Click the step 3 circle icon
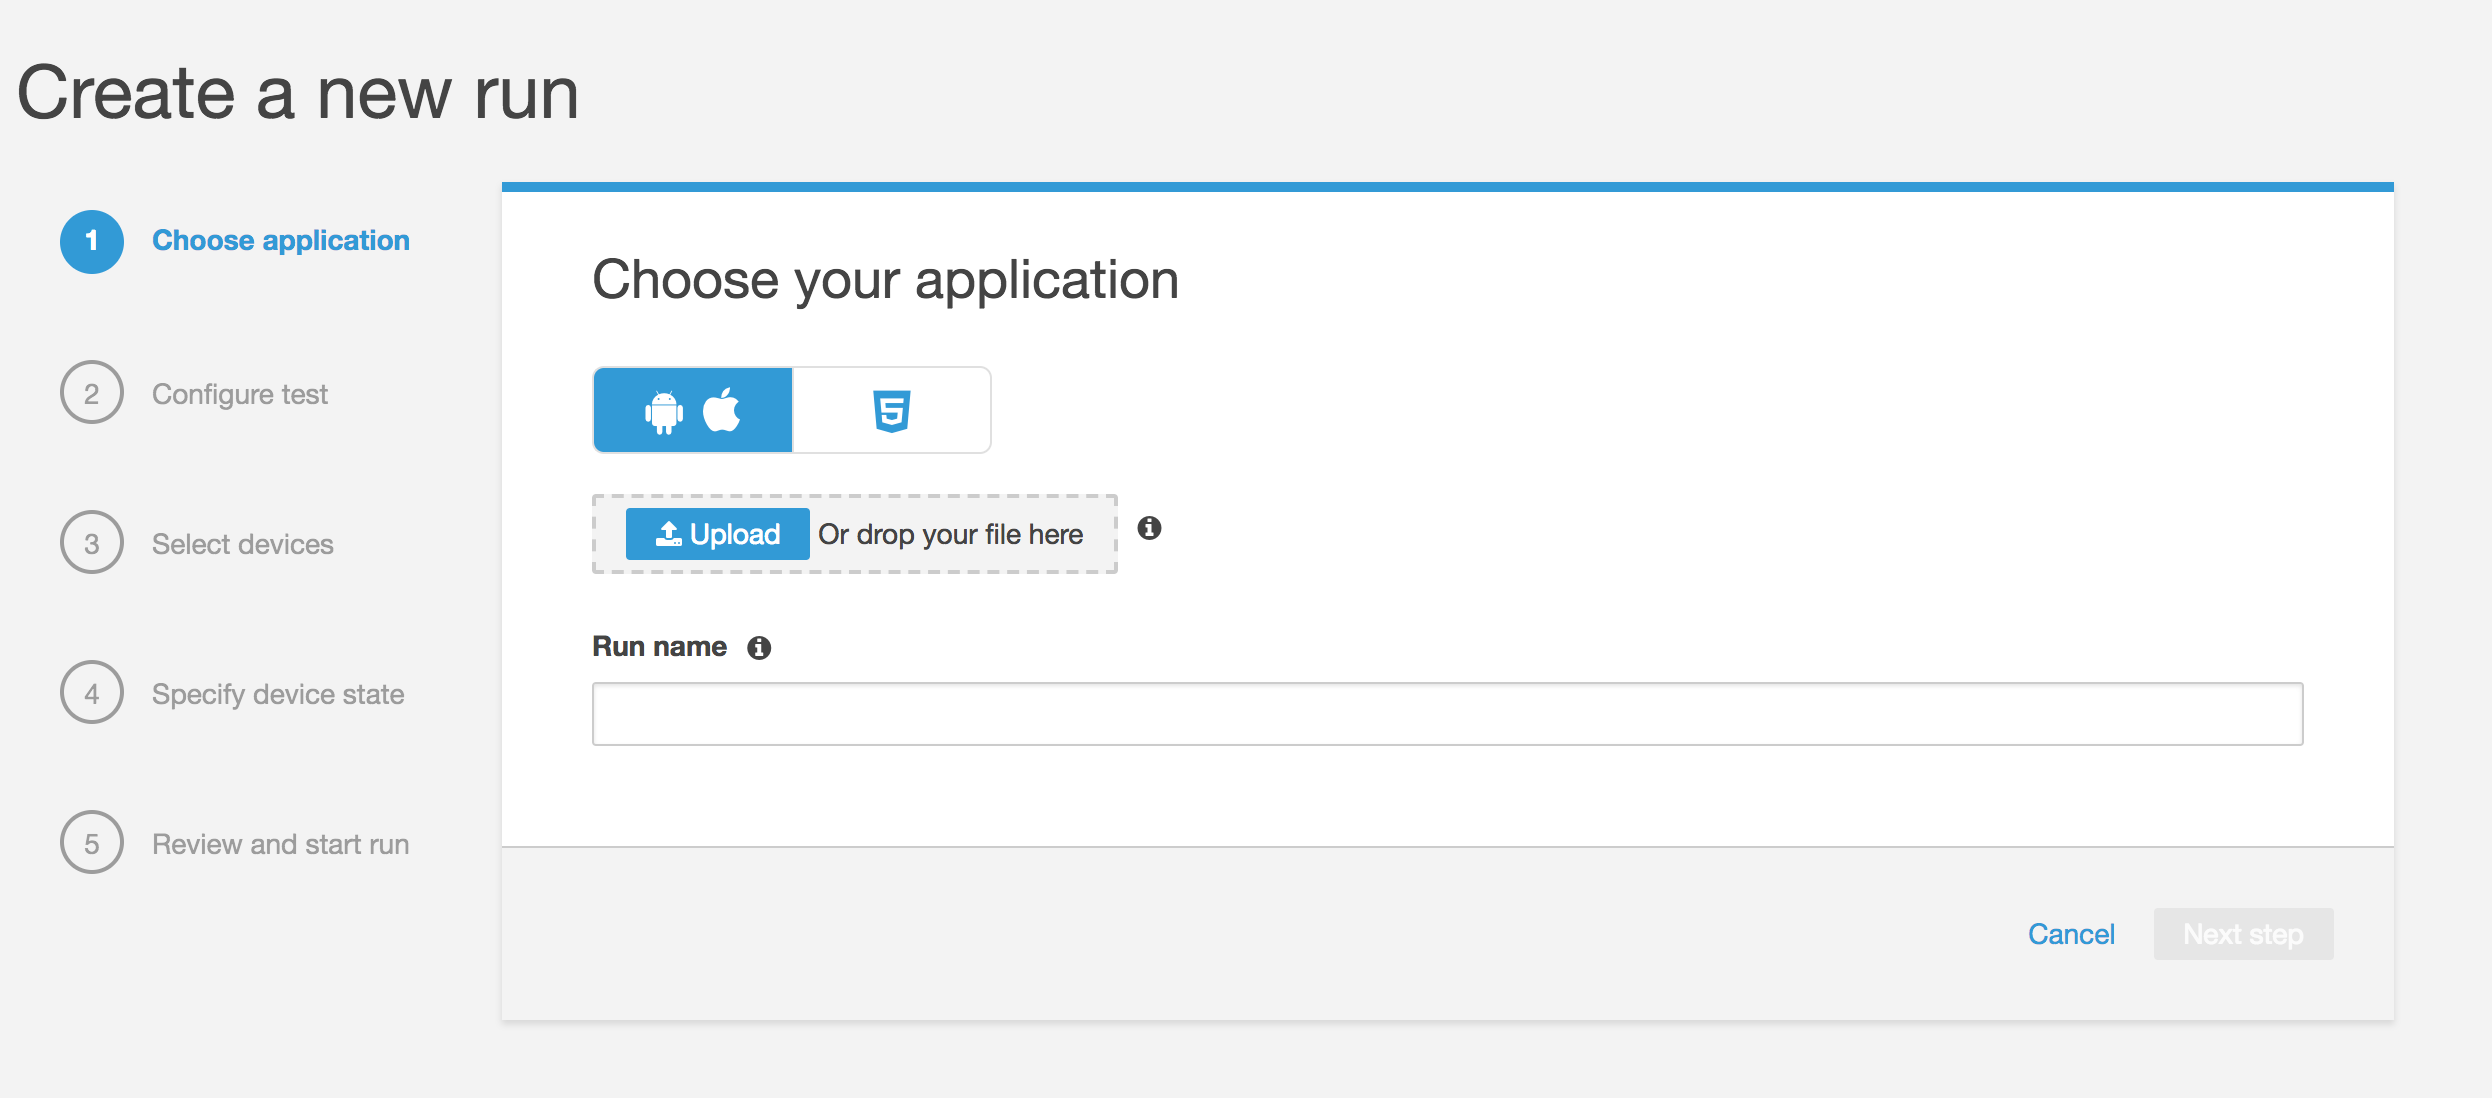The height and width of the screenshot is (1098, 2492). (92, 543)
